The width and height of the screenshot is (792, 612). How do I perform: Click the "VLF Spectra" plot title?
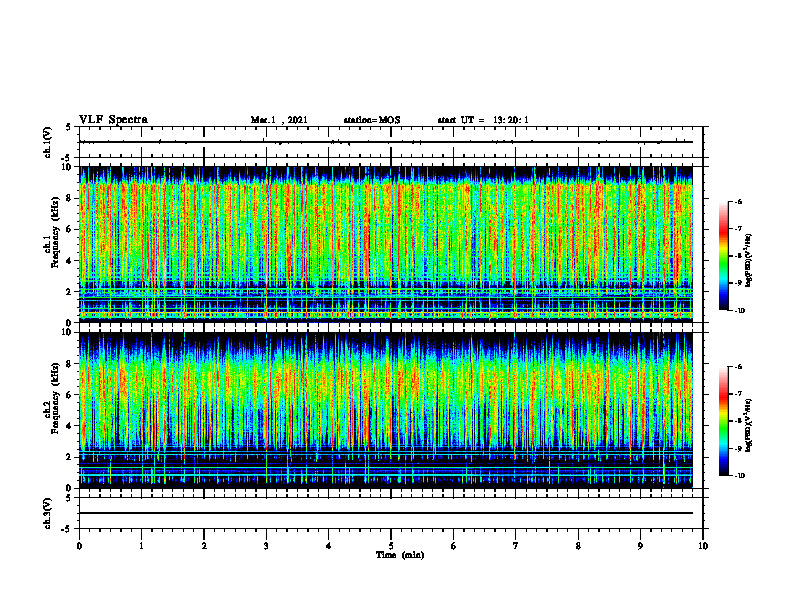[113, 120]
